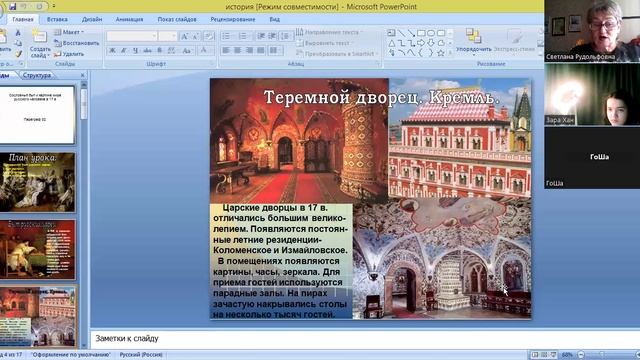Click the Удалить slide button
Screen dimensions: 640x360
click(69, 54)
